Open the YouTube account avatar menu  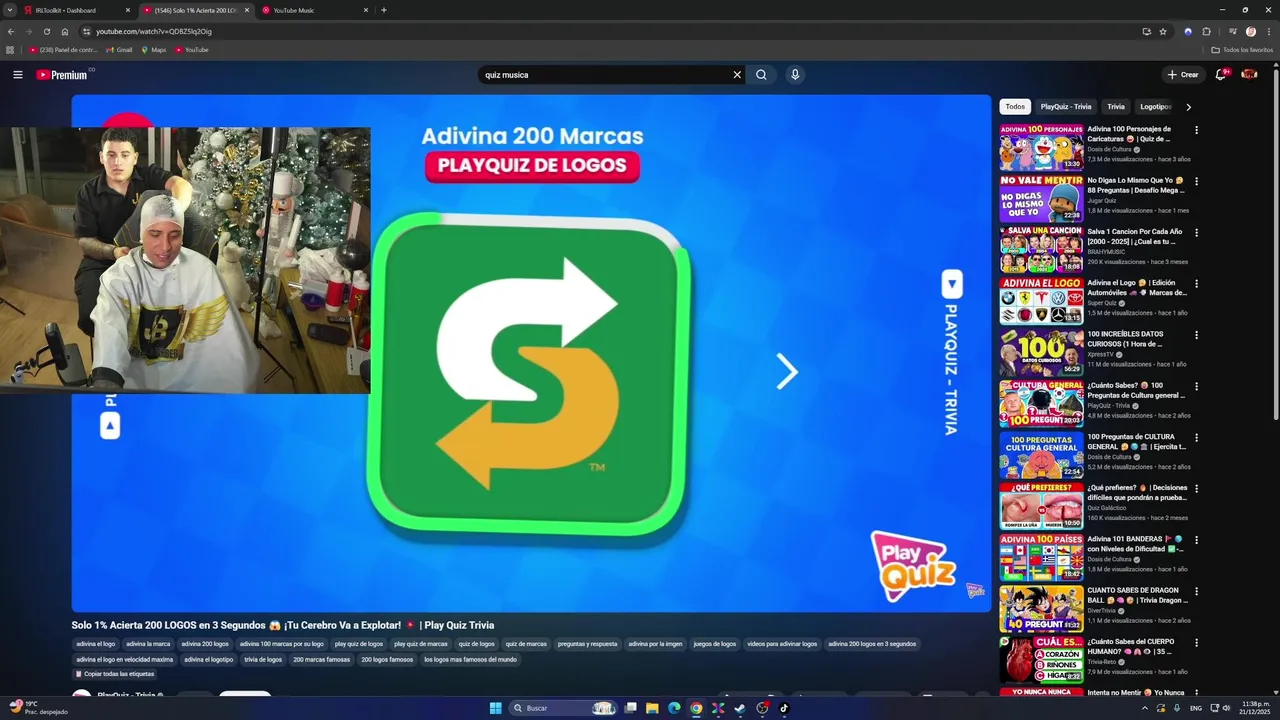click(1249, 75)
